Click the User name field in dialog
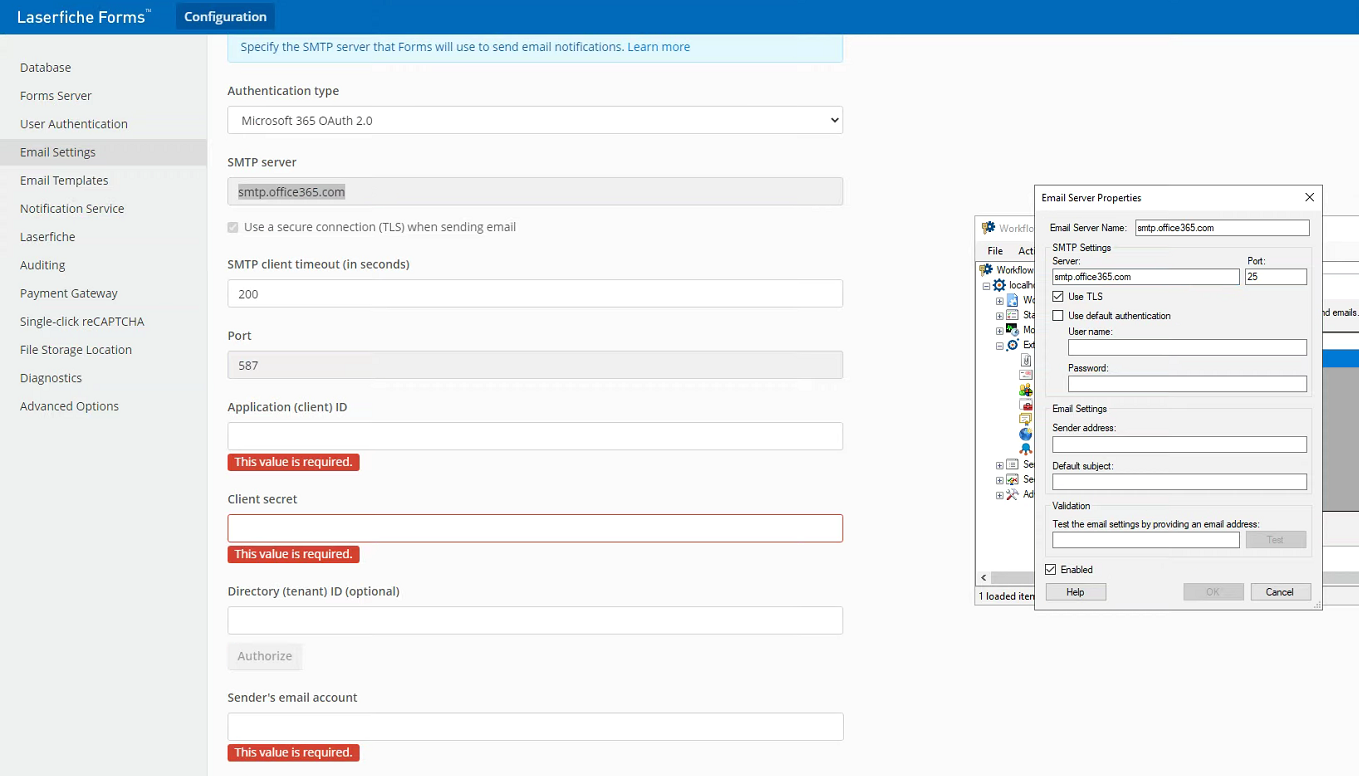The image size is (1359, 776). 1187,348
